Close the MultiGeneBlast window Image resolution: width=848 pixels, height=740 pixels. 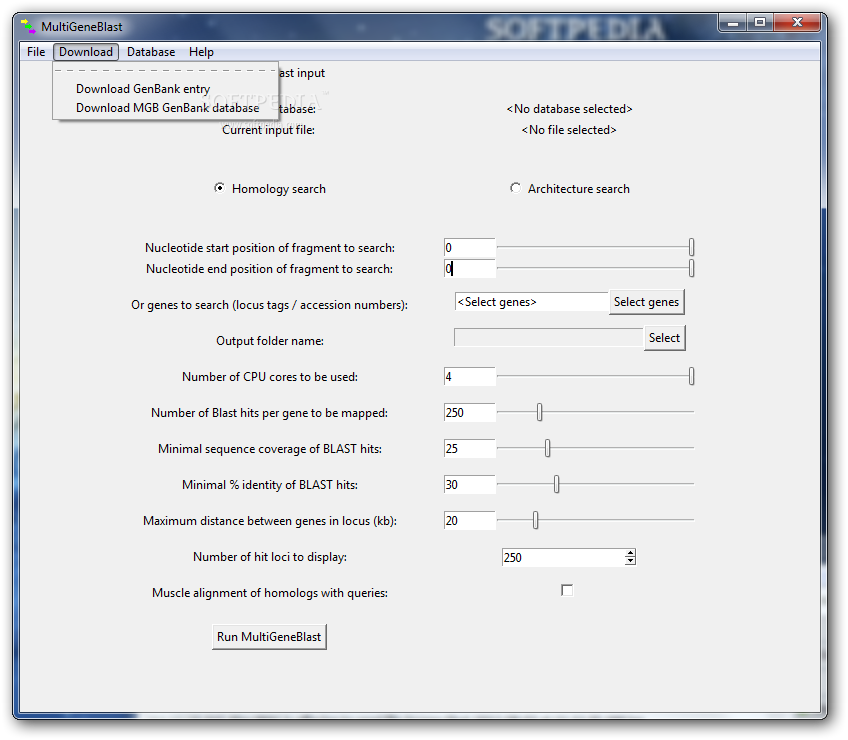797,22
